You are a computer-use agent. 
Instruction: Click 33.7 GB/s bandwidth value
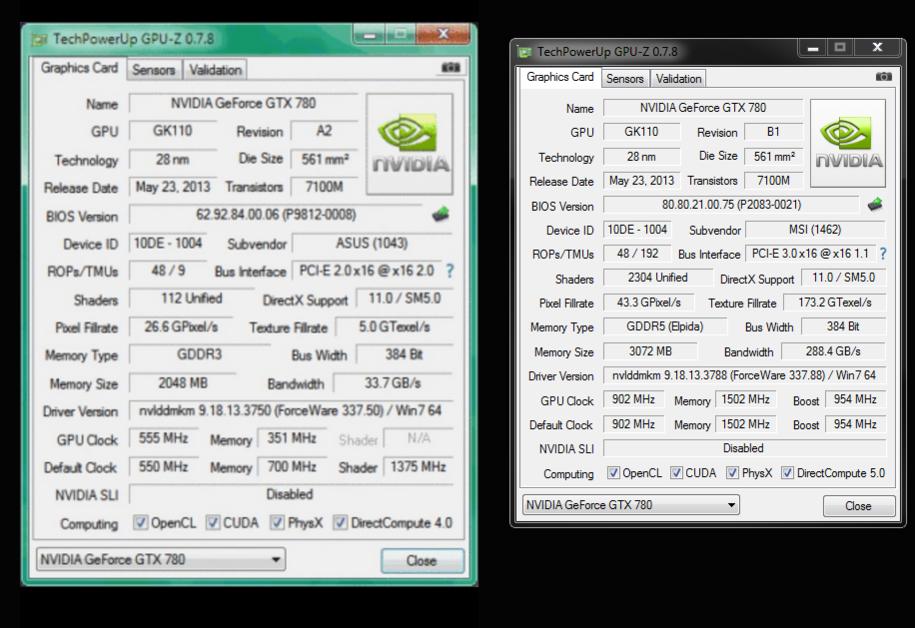393,383
